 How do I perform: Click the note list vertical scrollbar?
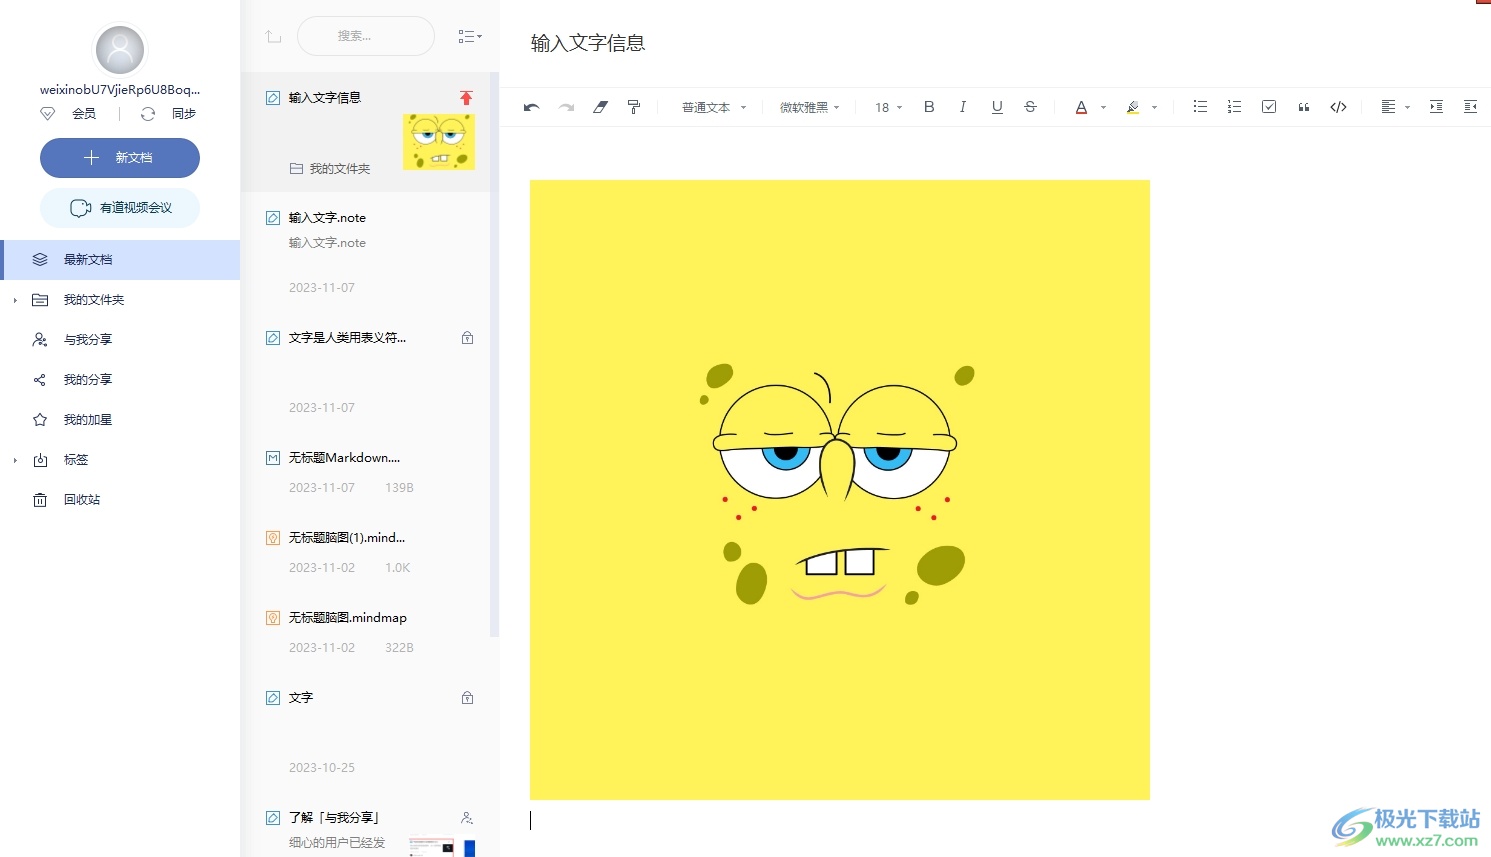[494, 355]
